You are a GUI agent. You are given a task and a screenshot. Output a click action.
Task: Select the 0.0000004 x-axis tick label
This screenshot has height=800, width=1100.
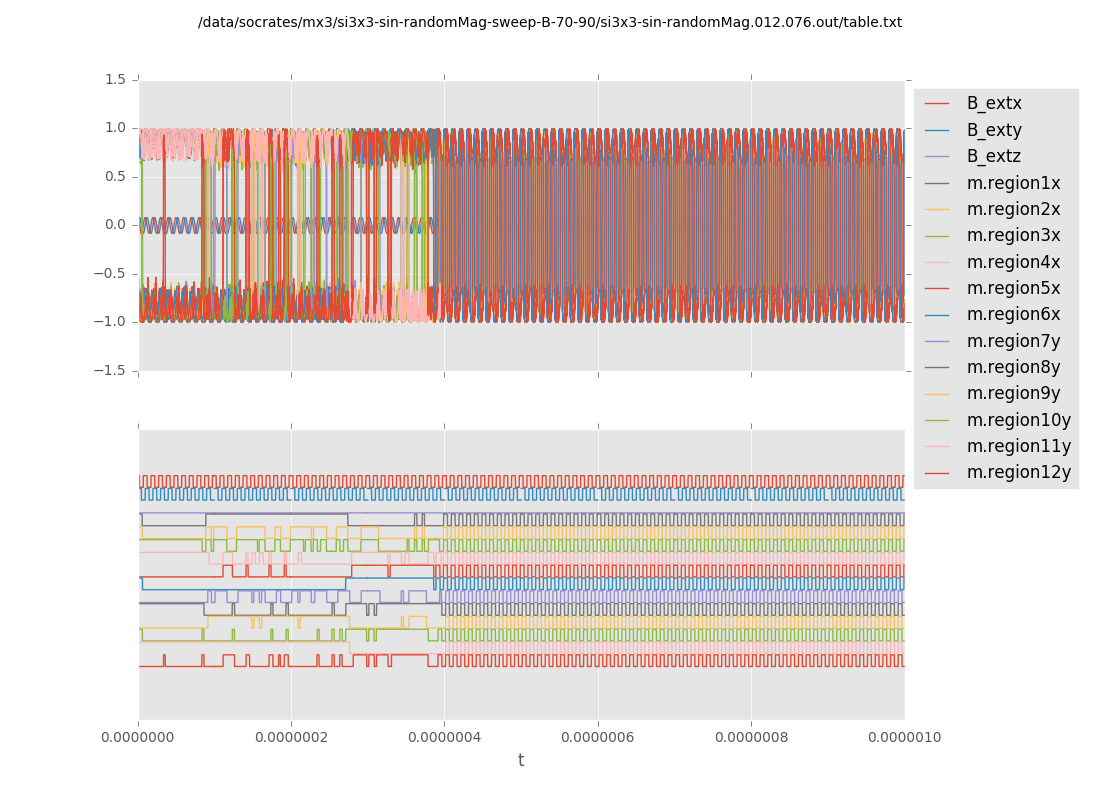tap(444, 738)
